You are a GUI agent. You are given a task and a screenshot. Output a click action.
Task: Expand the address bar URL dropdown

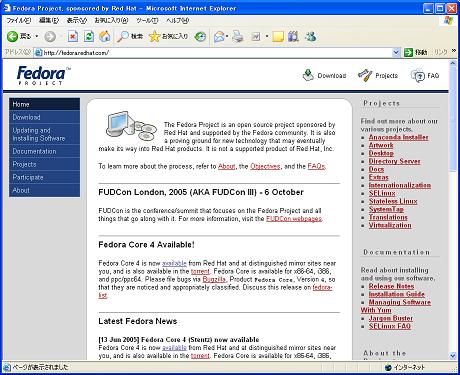click(396, 52)
